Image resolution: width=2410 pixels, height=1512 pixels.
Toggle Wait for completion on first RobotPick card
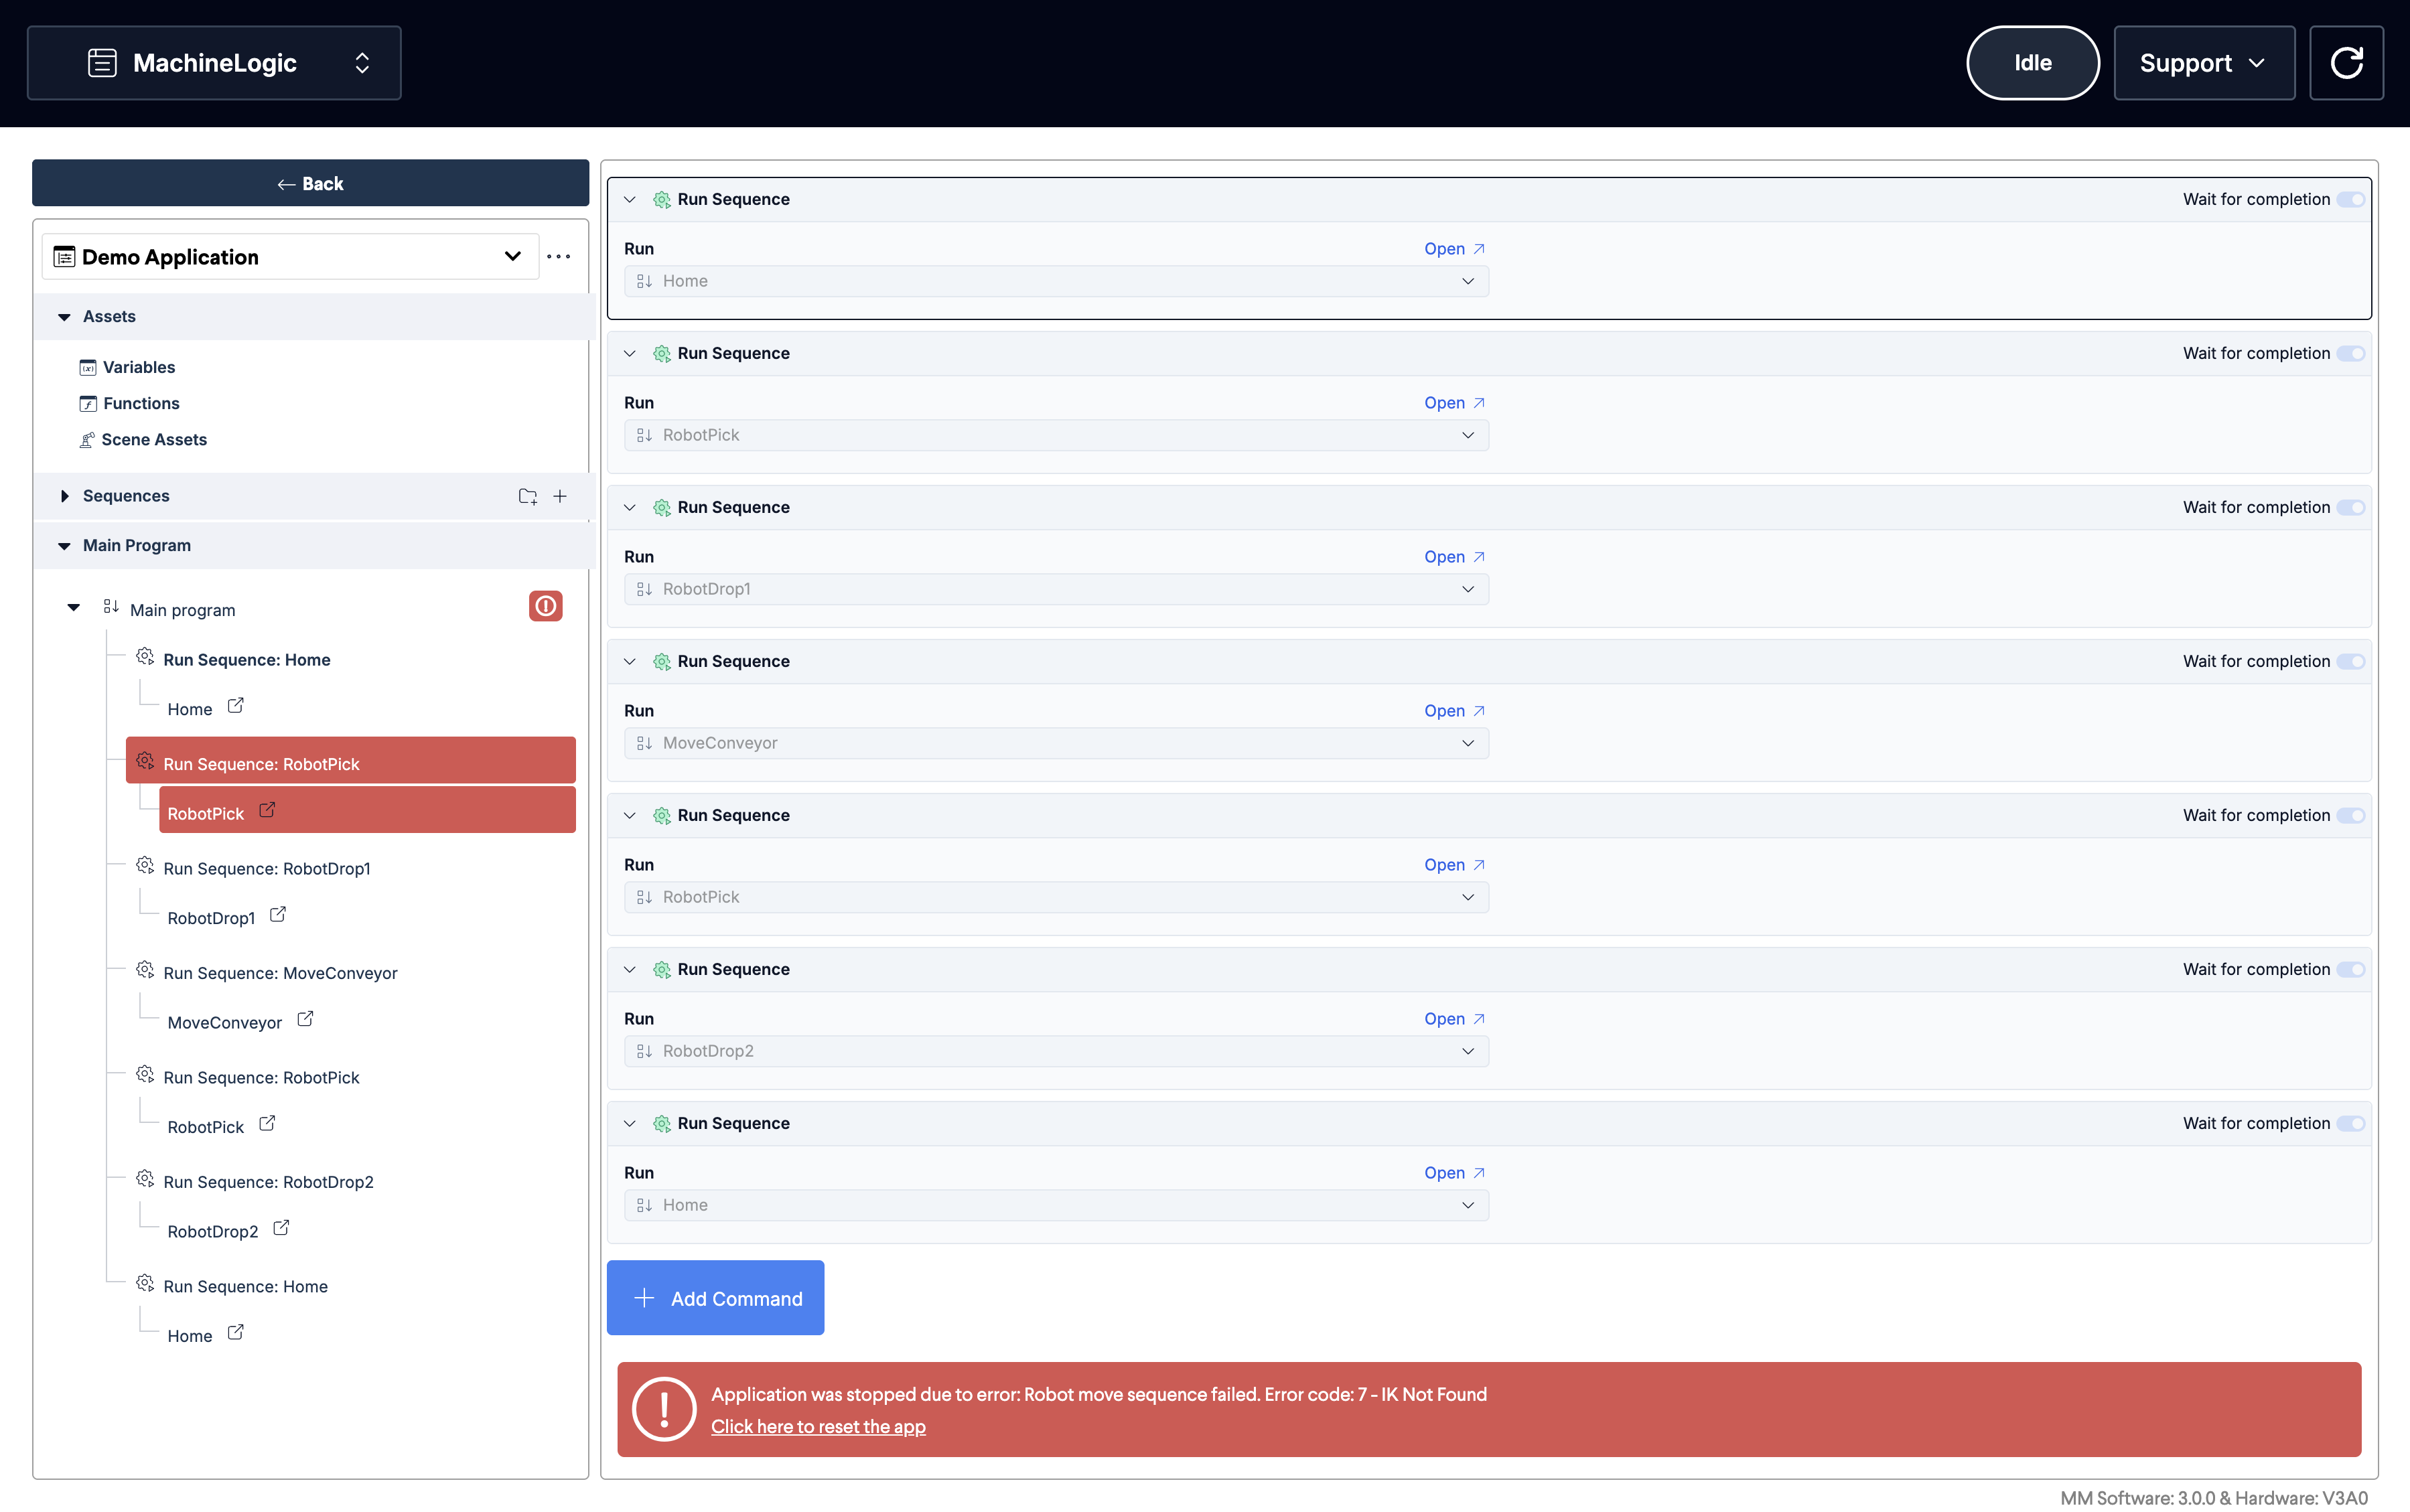pyautogui.click(x=2351, y=354)
